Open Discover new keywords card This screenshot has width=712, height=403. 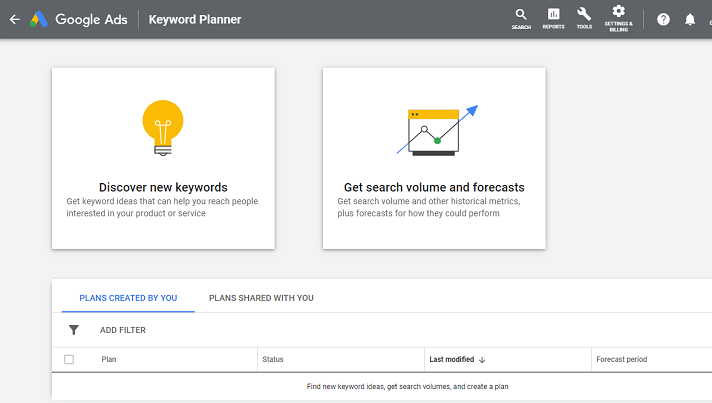[163, 158]
